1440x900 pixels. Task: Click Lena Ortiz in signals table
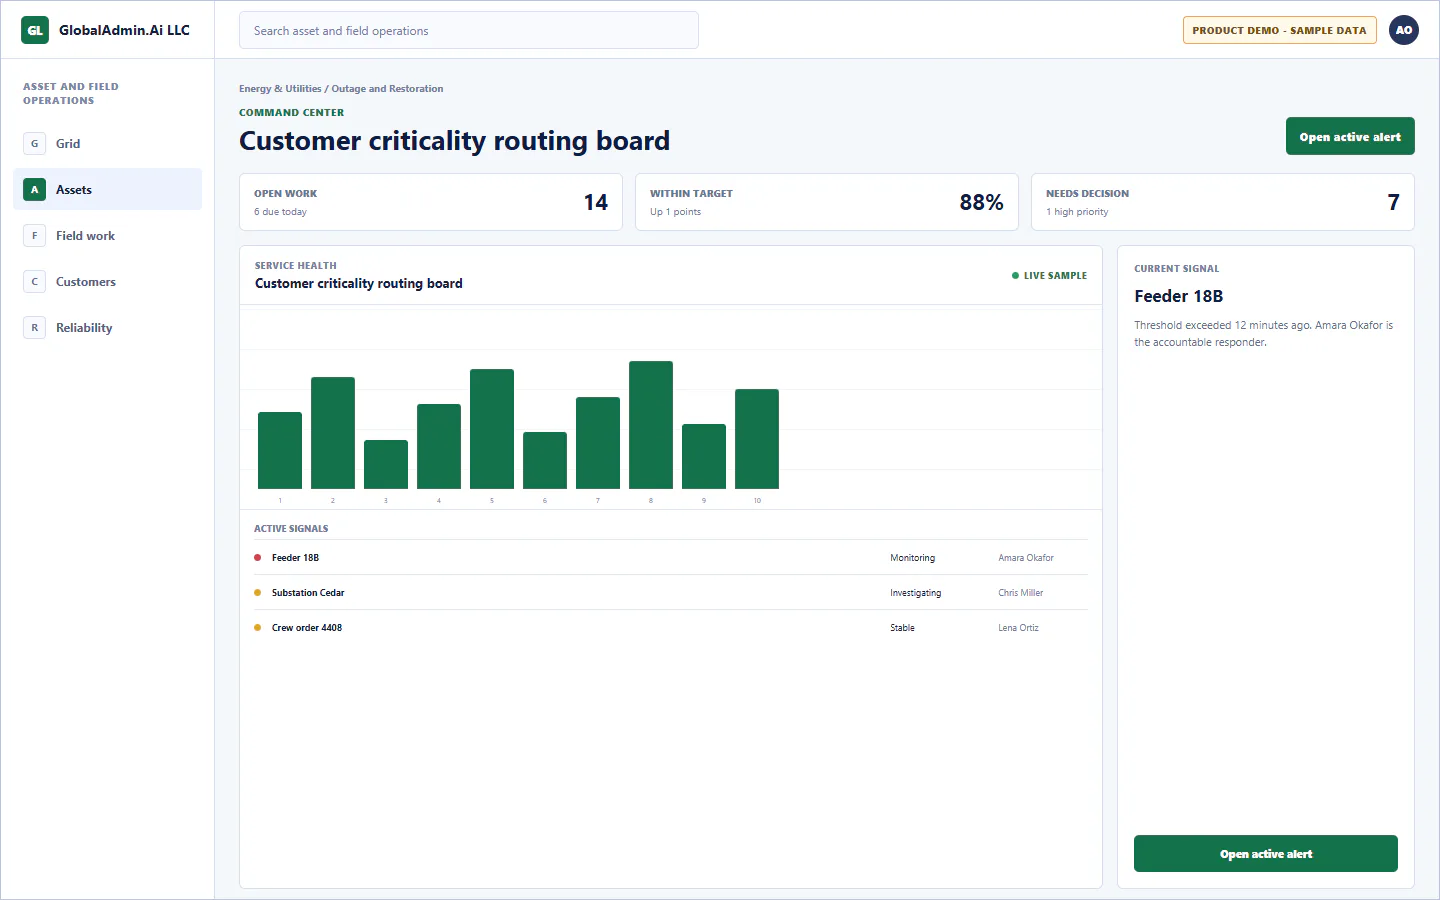[x=1018, y=628]
